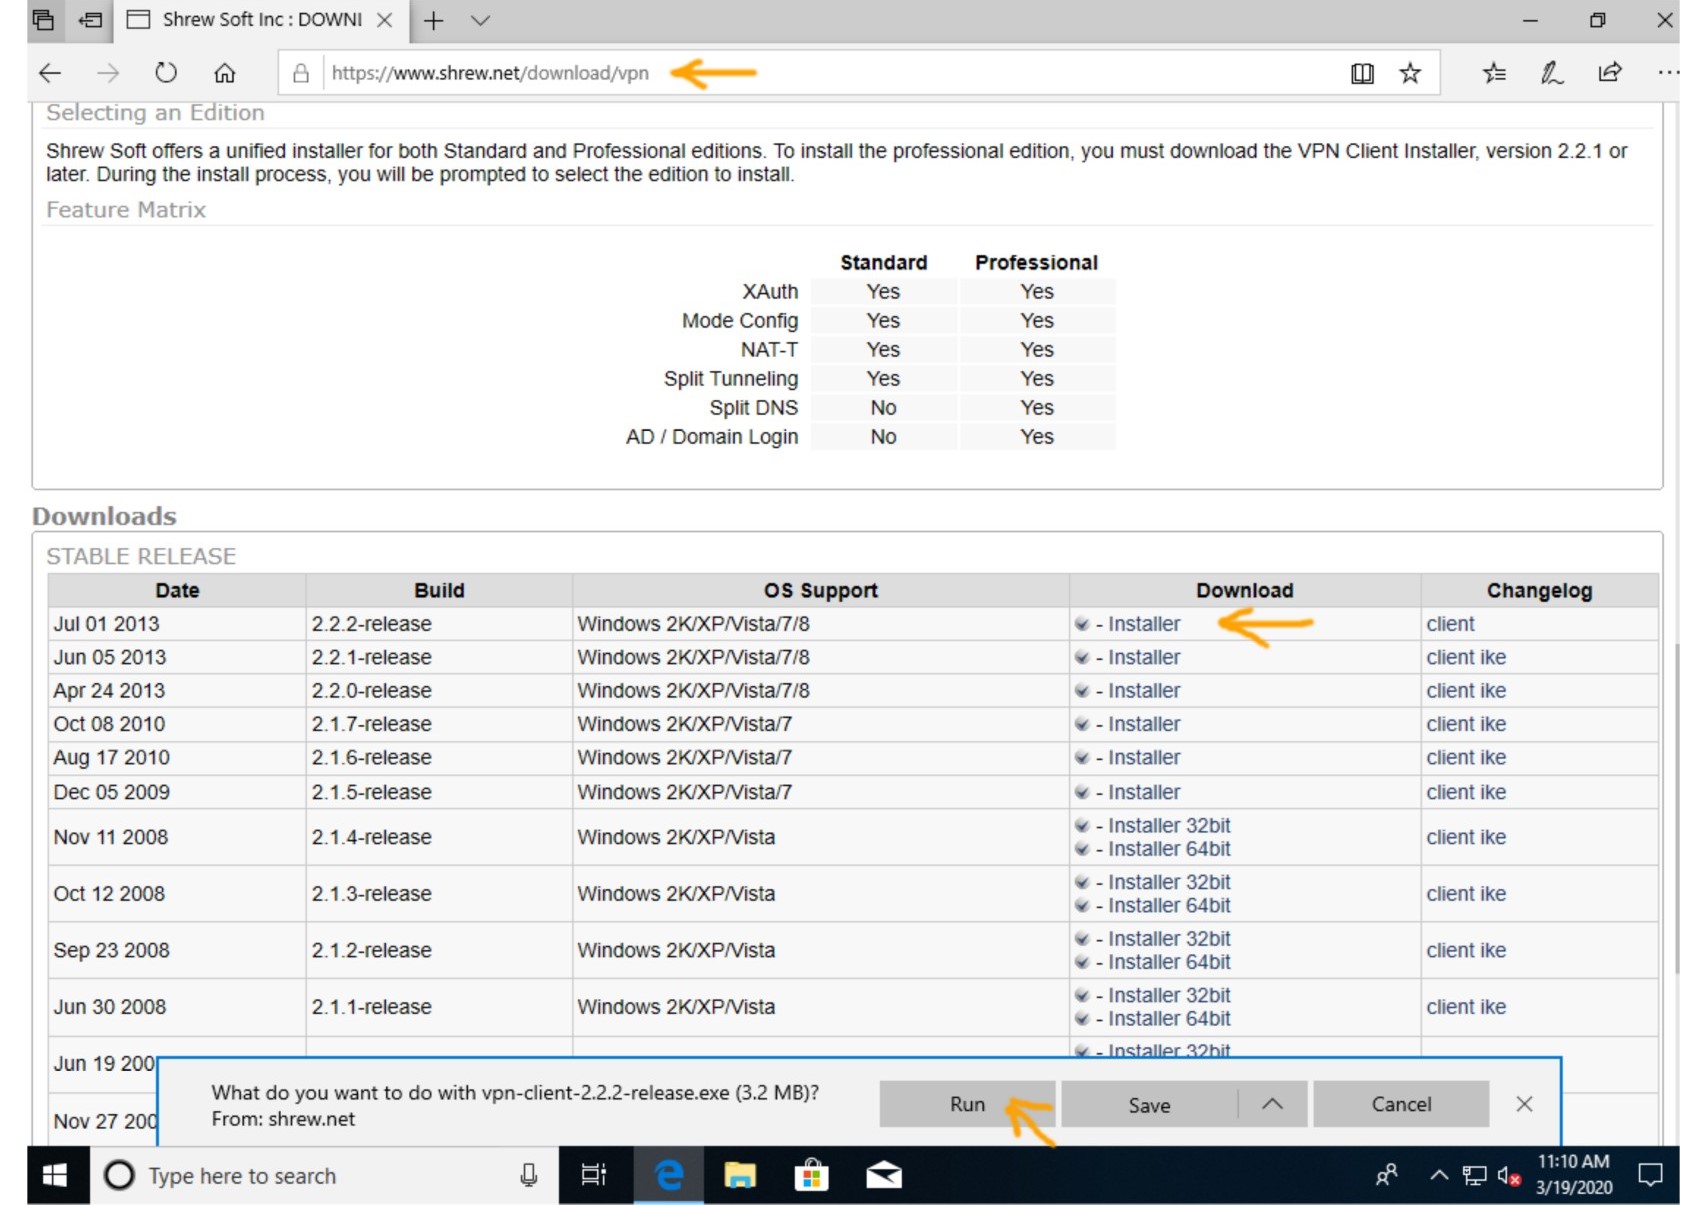Click the page vertical scrollbar thumb
The image size is (1688, 1205).
coord(1677,808)
